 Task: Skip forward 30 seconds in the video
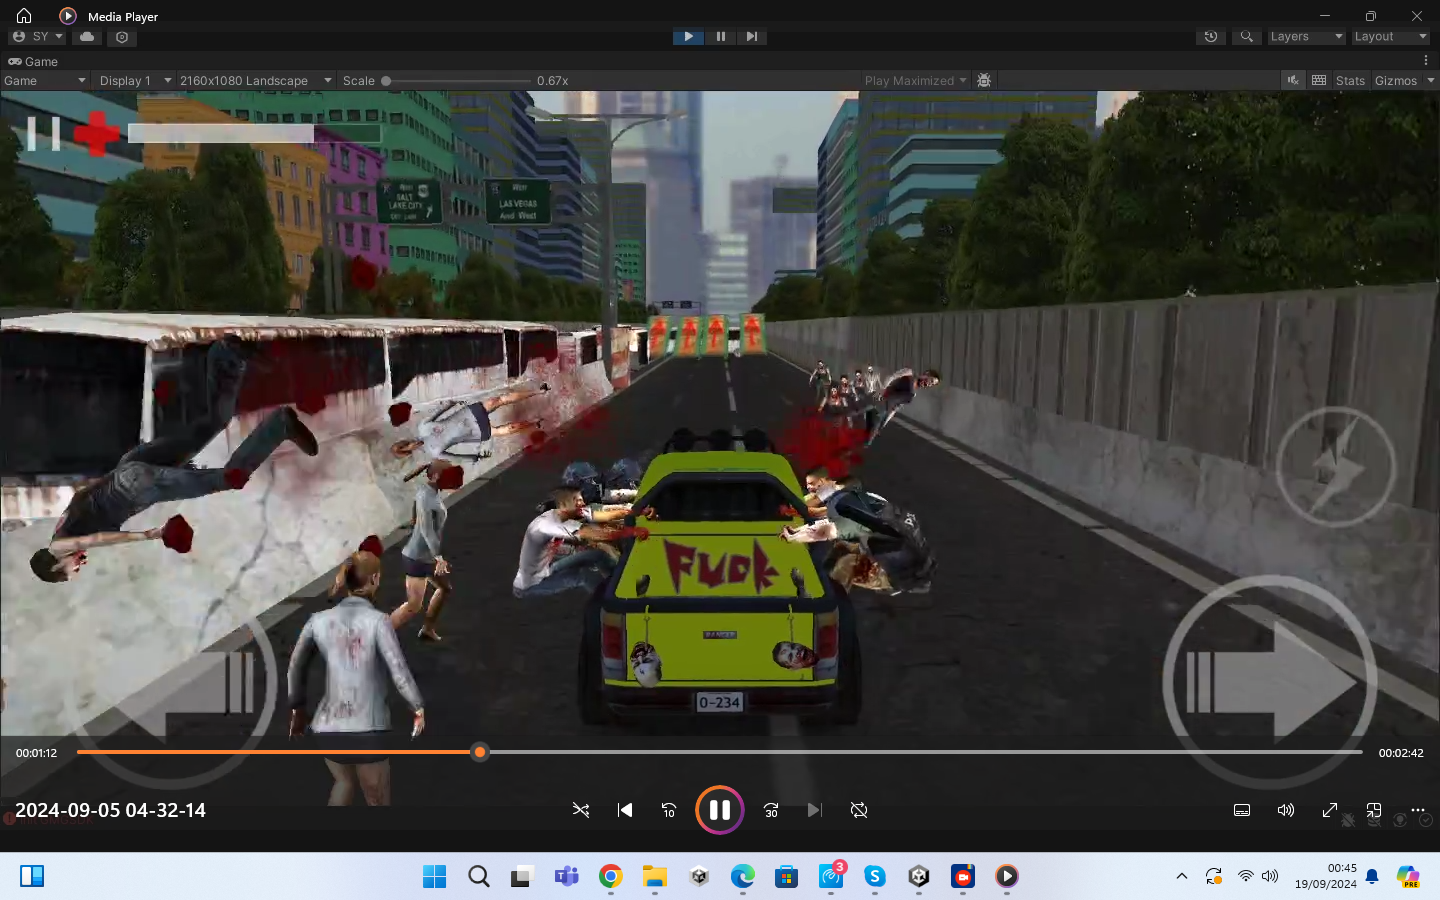(770, 810)
